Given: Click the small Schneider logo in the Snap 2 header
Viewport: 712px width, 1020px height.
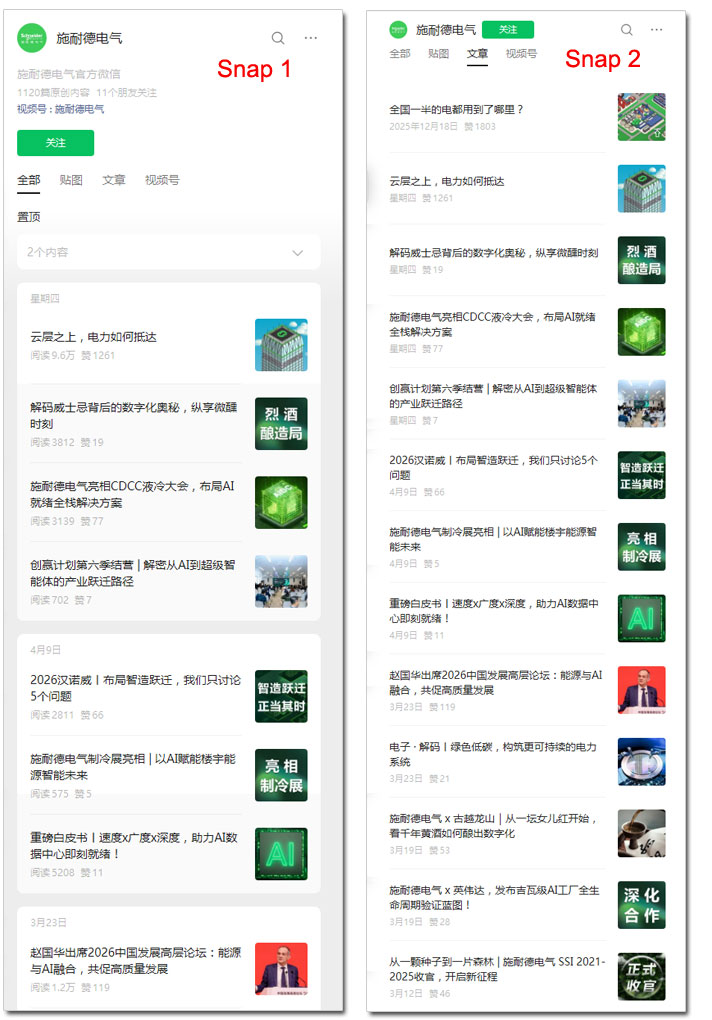Looking at the screenshot, I should 398,30.
